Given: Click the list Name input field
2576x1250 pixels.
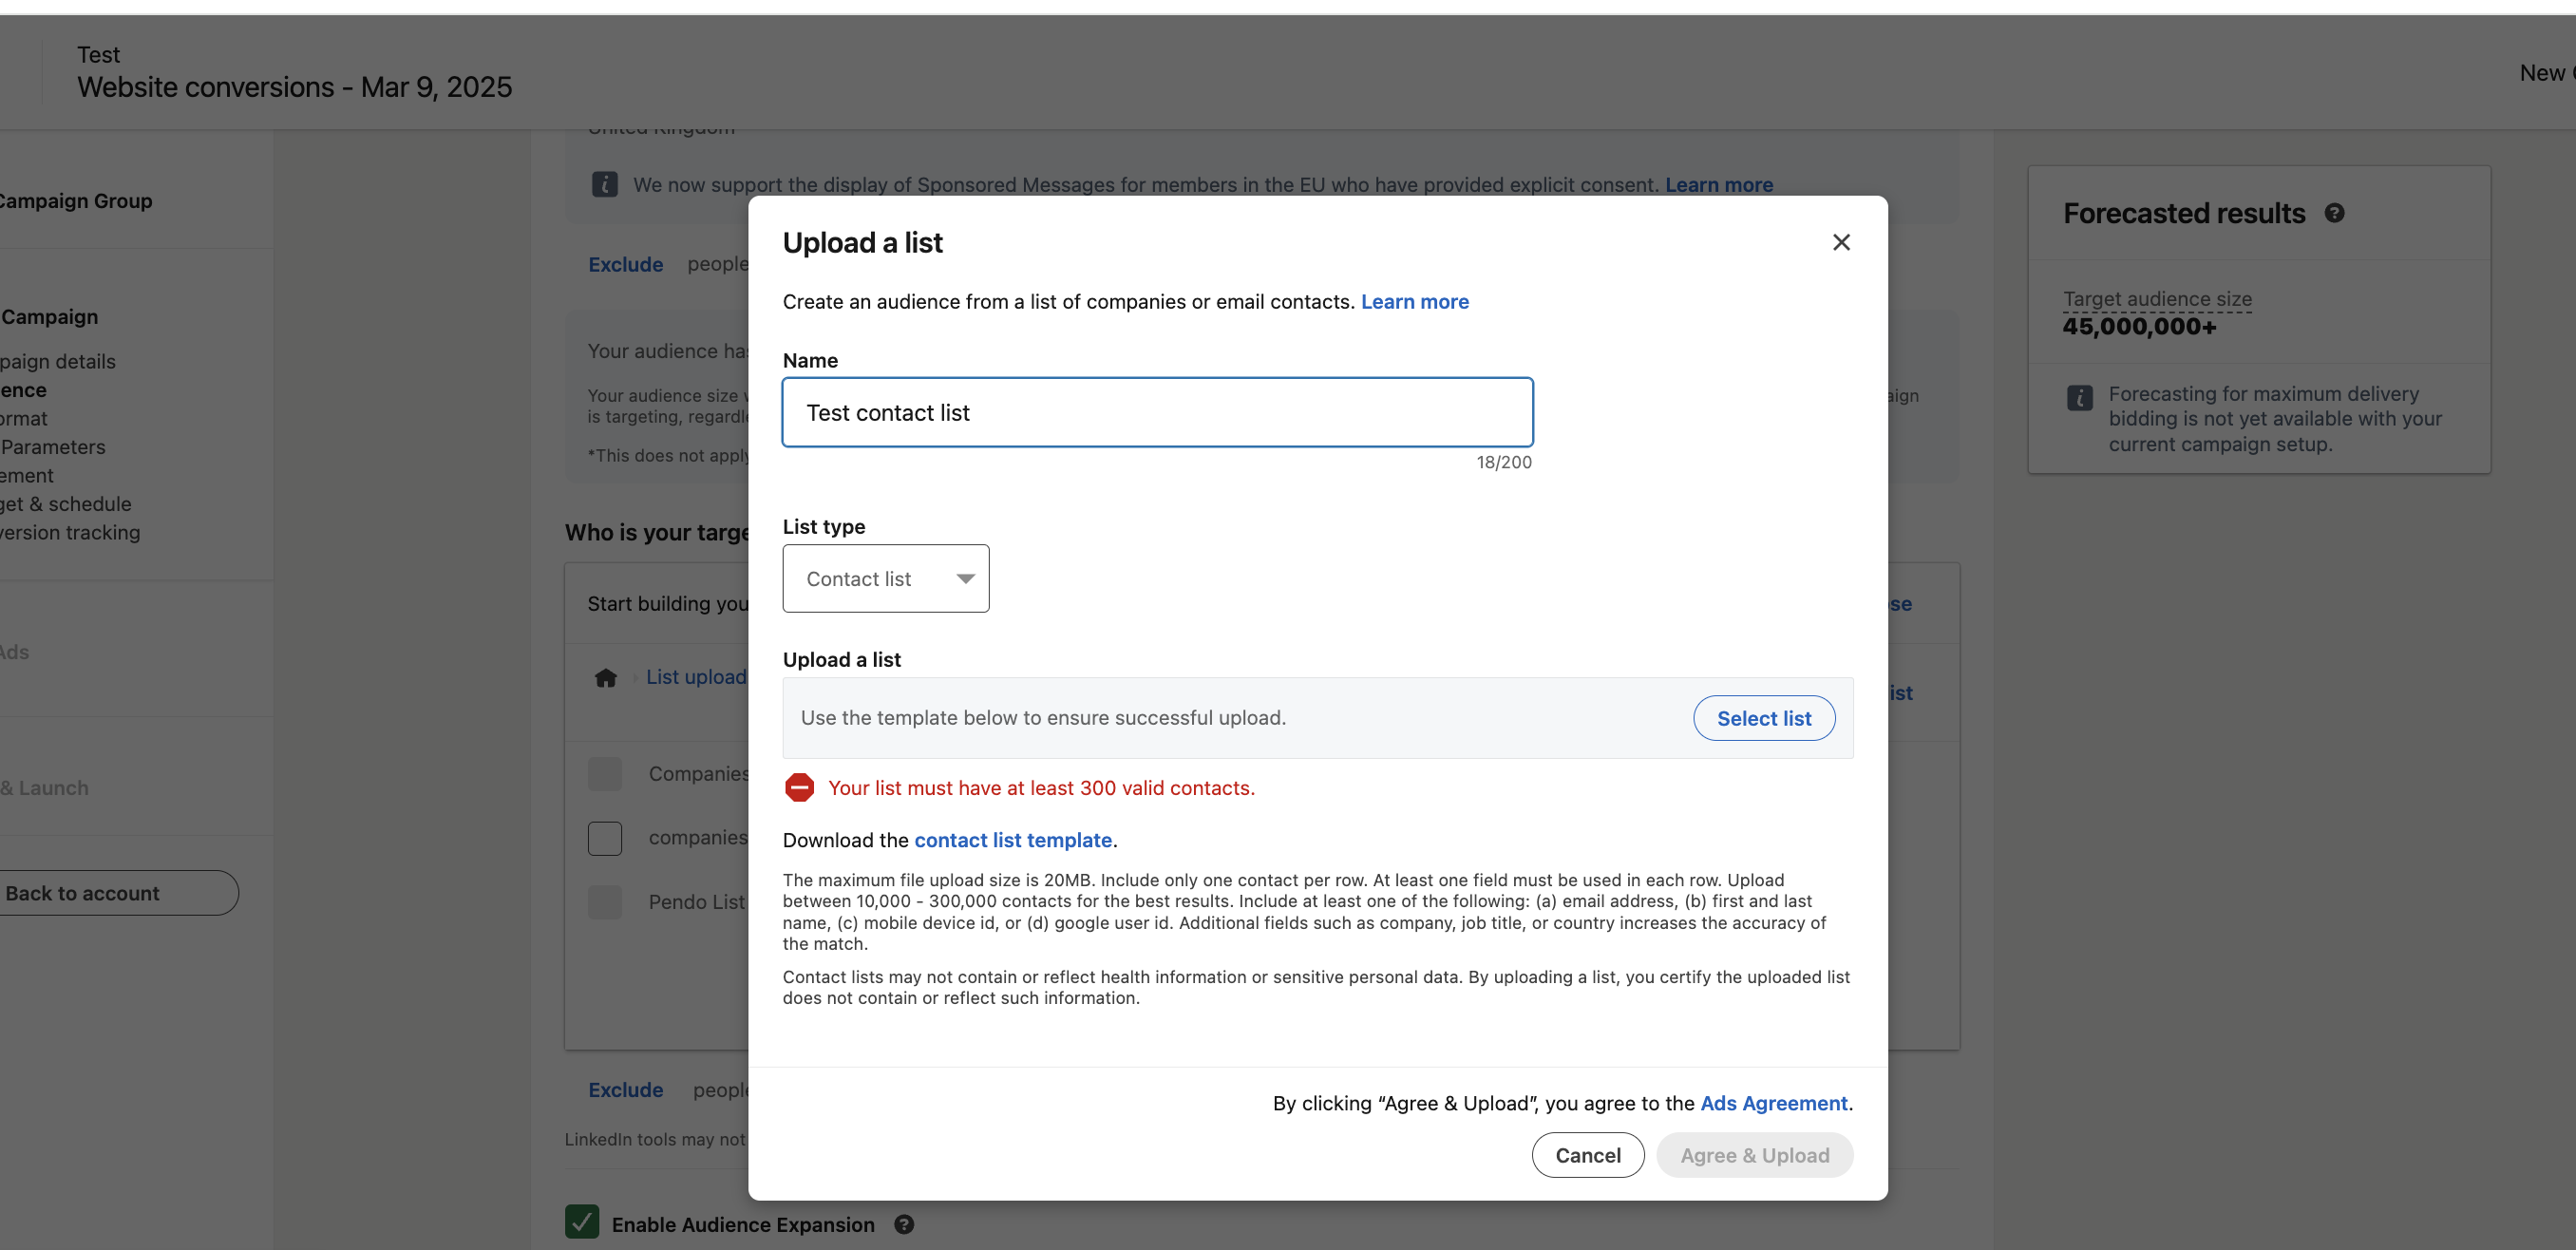Looking at the screenshot, I should tap(1157, 412).
